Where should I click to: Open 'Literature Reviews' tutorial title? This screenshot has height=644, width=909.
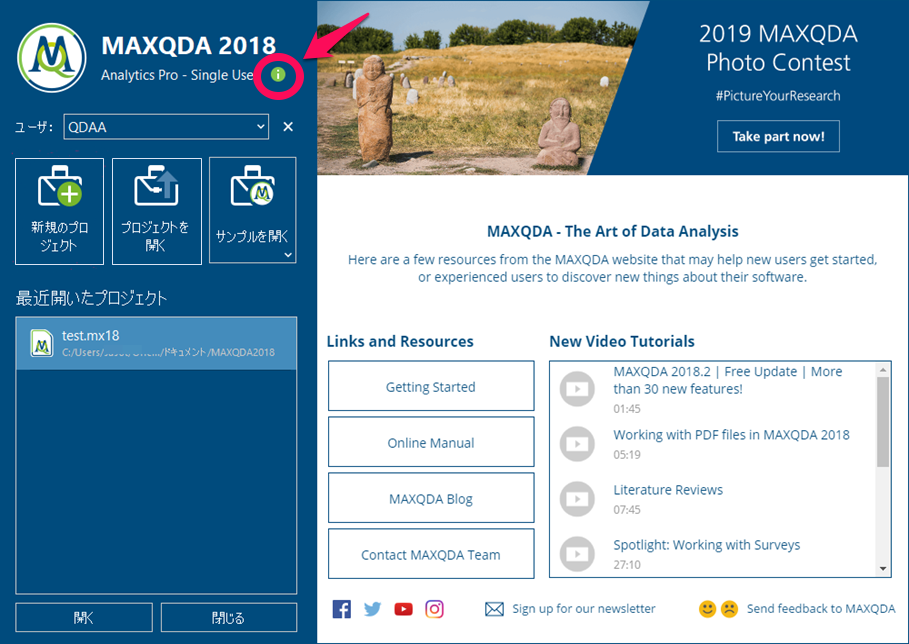click(x=668, y=490)
